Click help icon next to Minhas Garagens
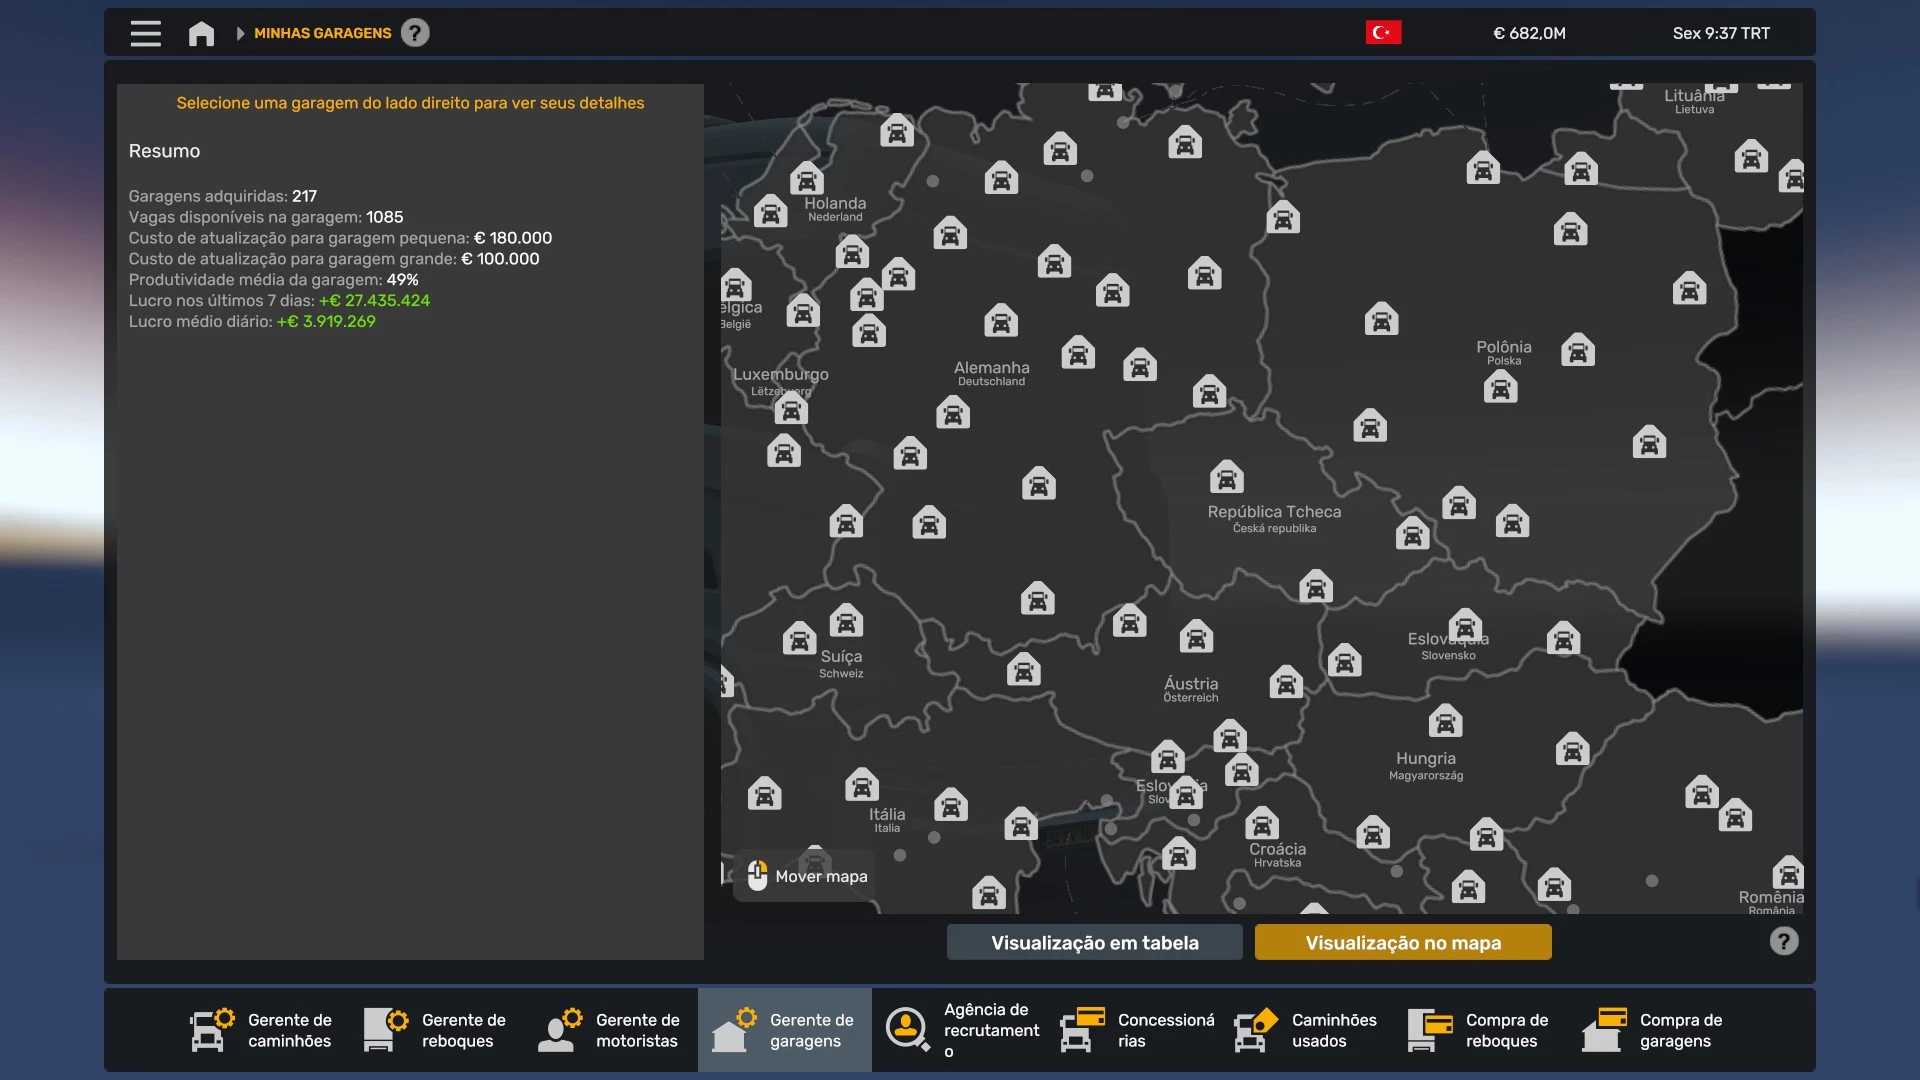 (415, 33)
